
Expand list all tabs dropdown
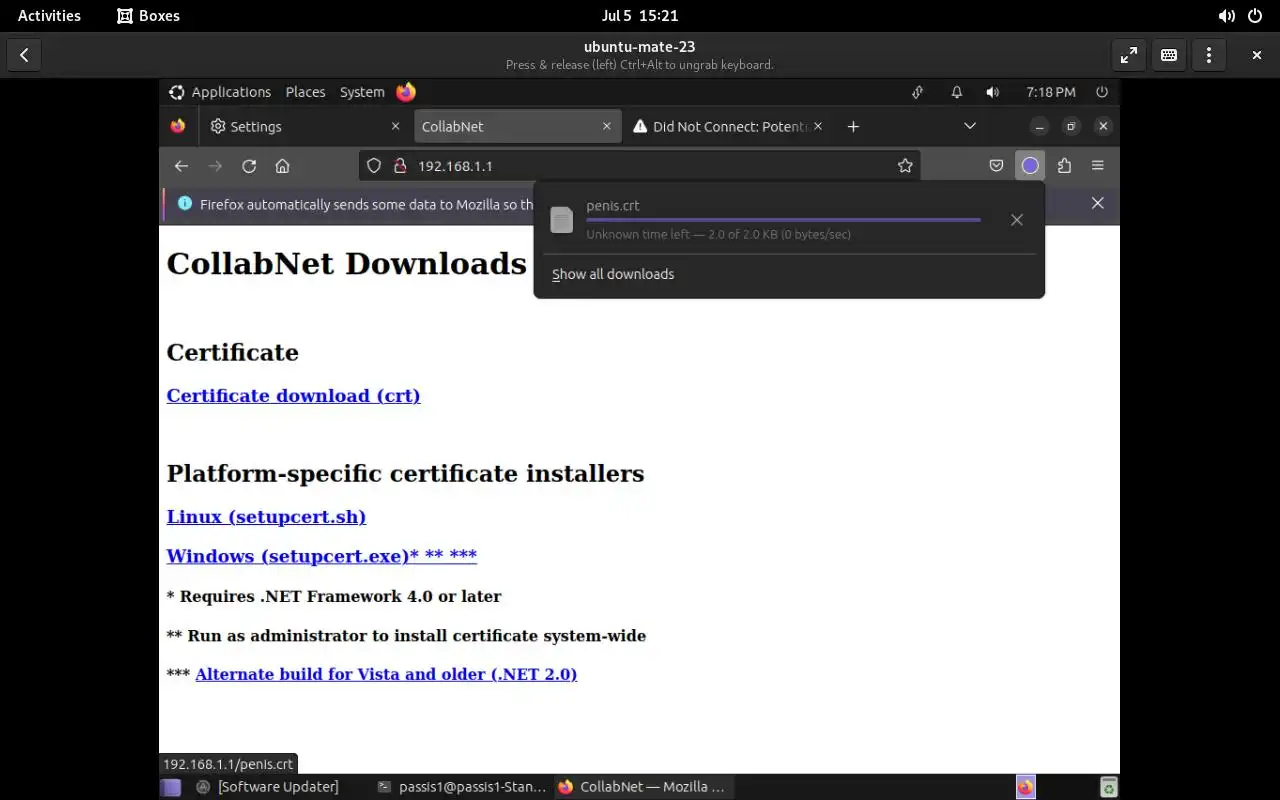coord(969,126)
